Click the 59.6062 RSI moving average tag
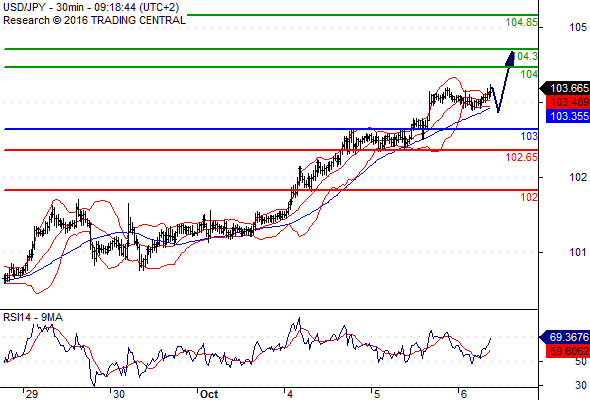 tap(568, 351)
